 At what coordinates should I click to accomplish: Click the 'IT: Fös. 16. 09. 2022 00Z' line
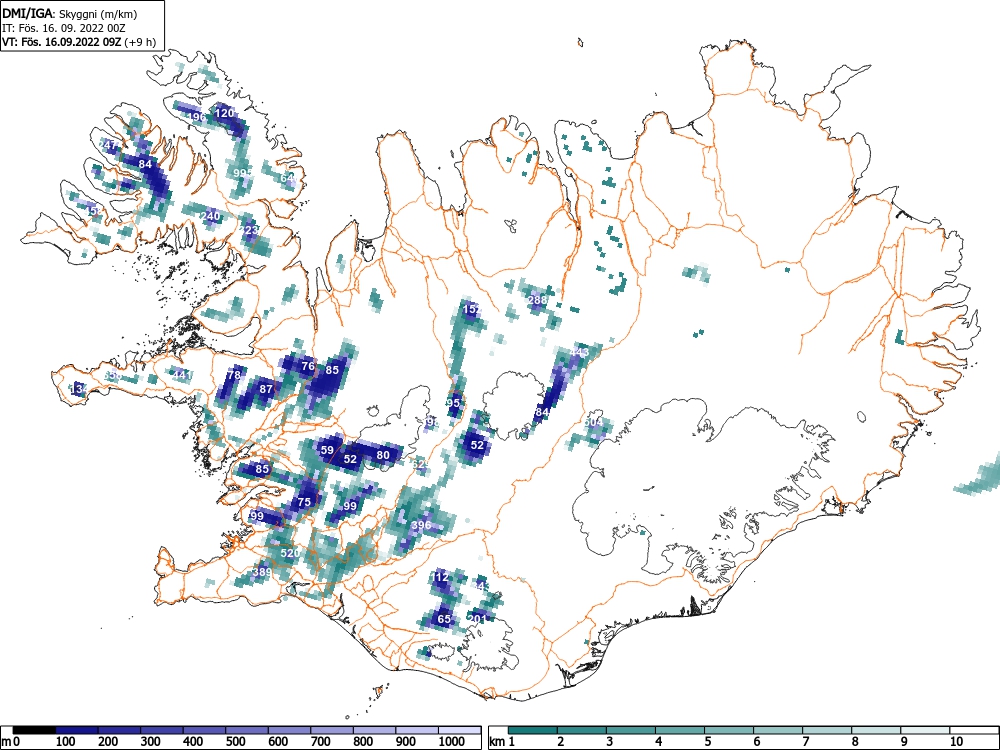(x=64, y=28)
